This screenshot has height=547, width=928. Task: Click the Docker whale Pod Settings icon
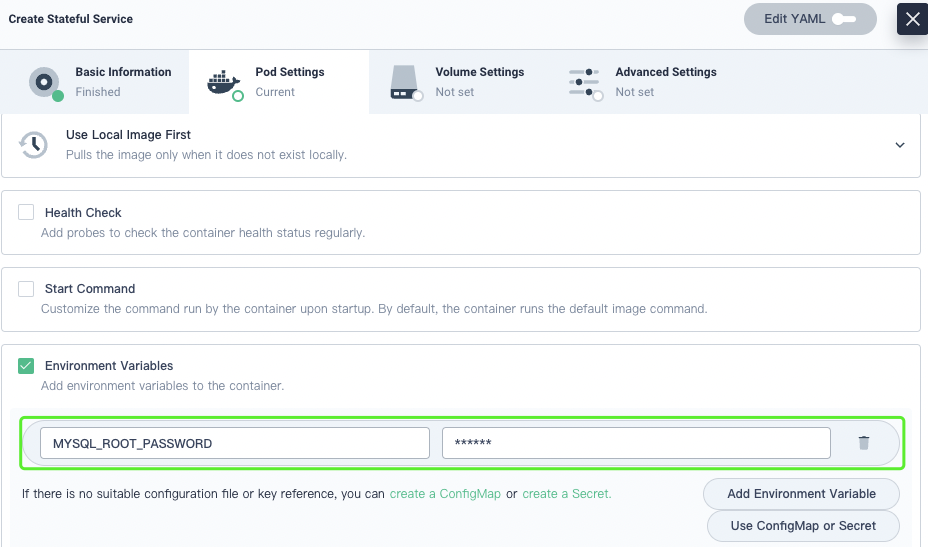coord(224,82)
